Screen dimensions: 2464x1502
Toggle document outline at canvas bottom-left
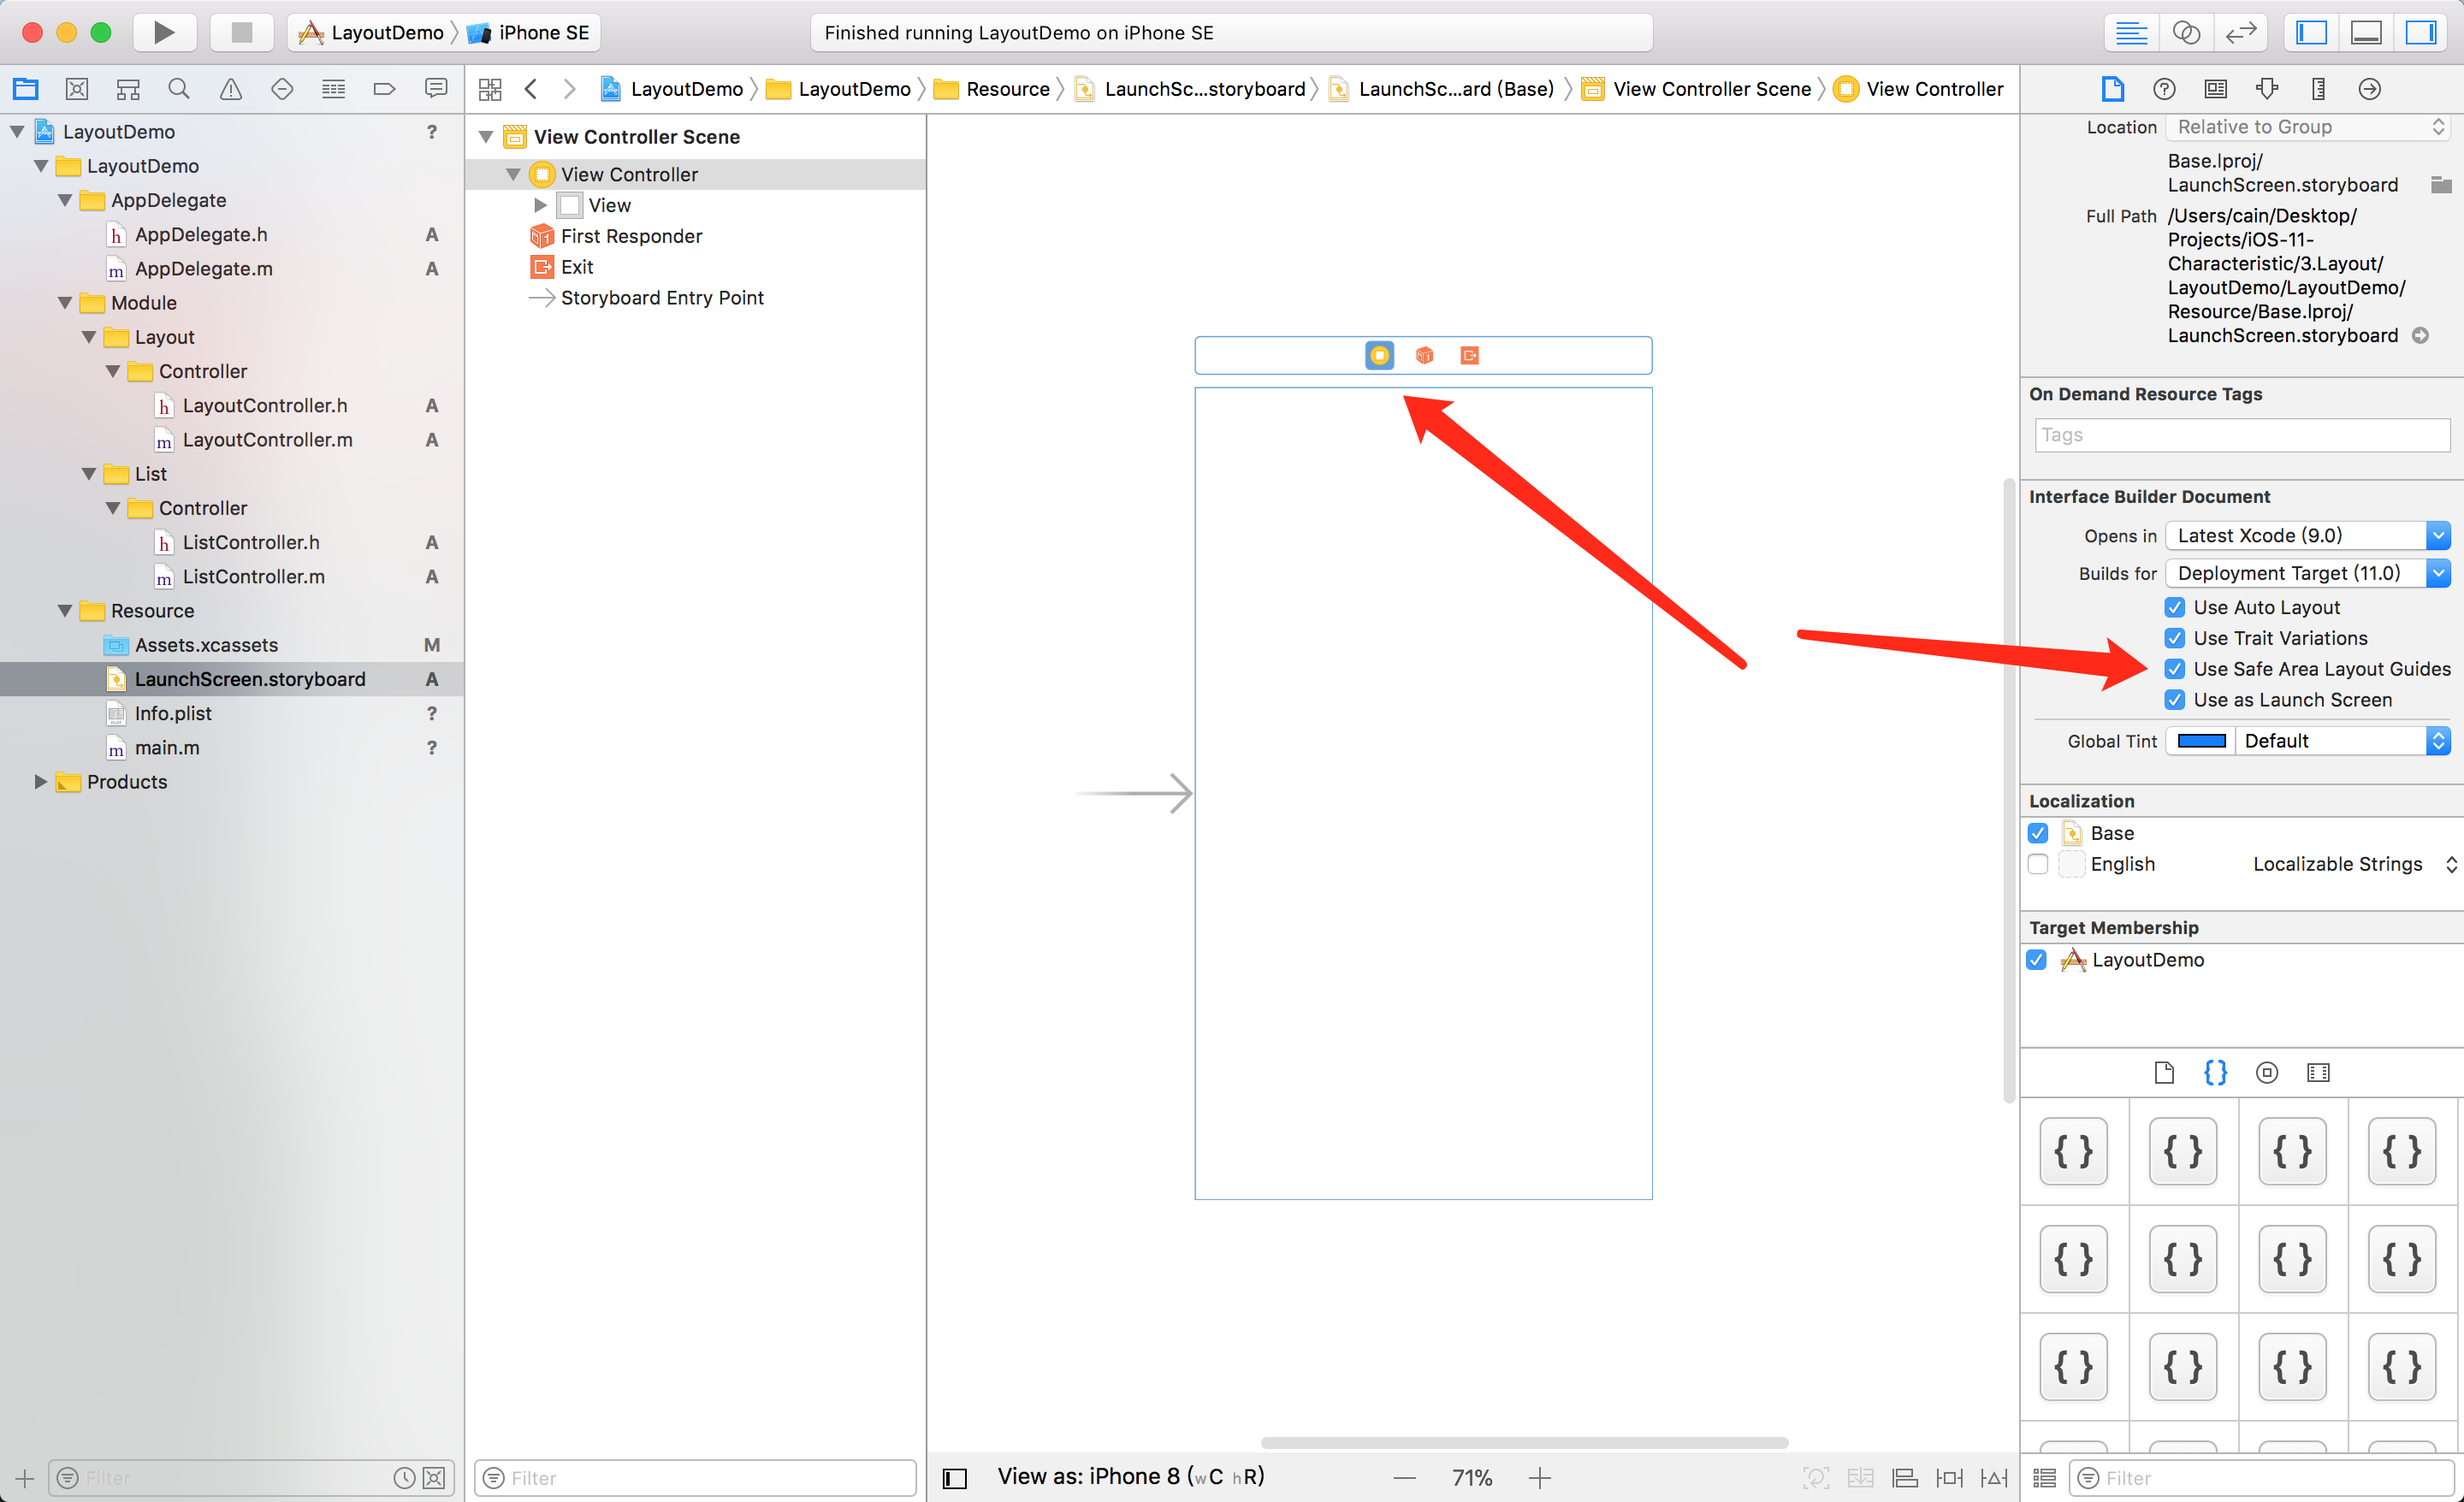(x=955, y=1478)
